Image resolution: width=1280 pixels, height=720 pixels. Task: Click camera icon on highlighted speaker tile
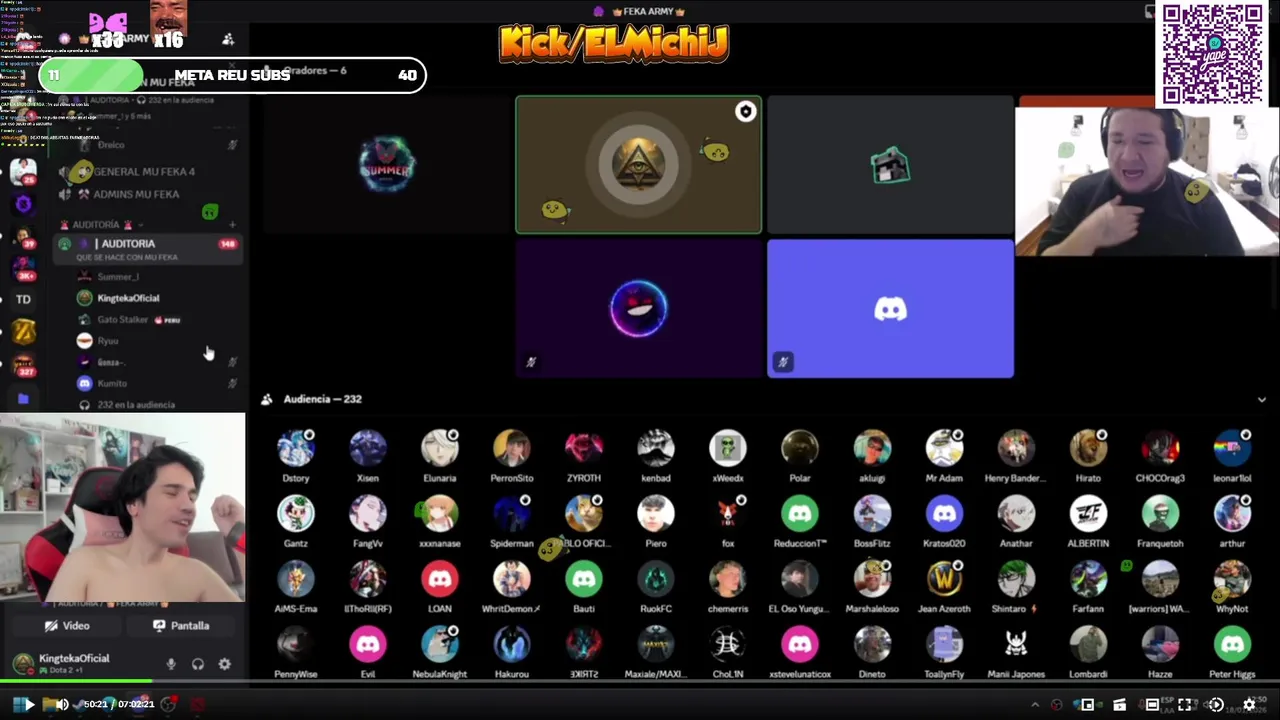[x=745, y=112]
